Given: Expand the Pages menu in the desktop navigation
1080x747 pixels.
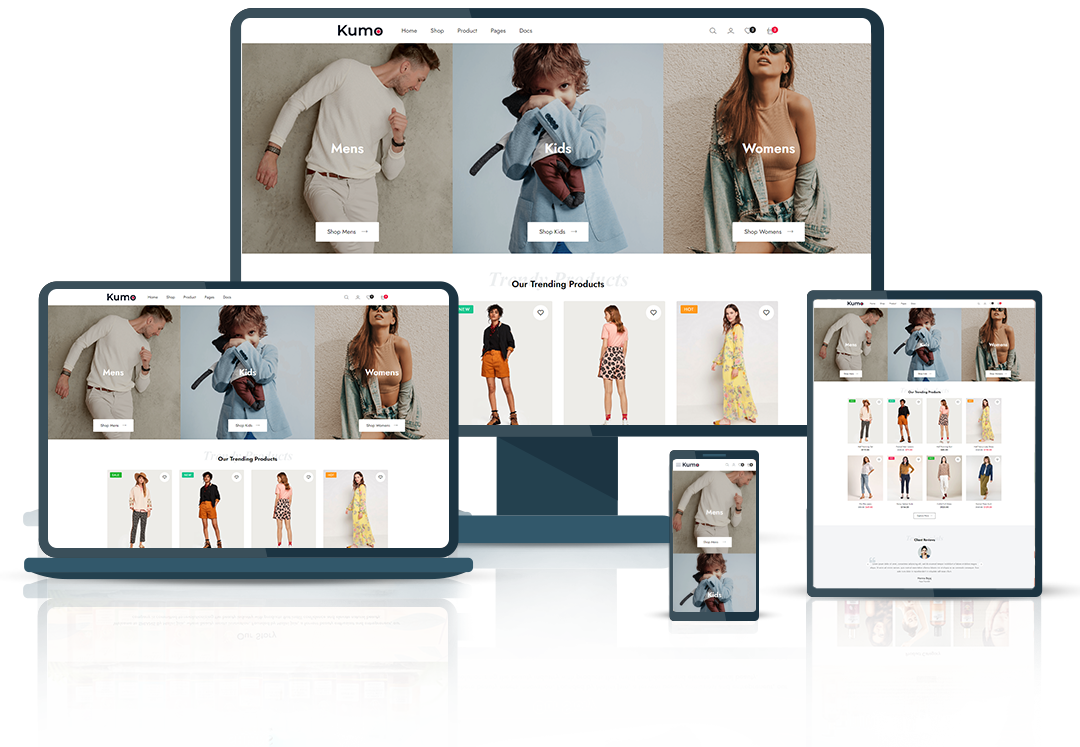Looking at the screenshot, I should (x=498, y=31).
